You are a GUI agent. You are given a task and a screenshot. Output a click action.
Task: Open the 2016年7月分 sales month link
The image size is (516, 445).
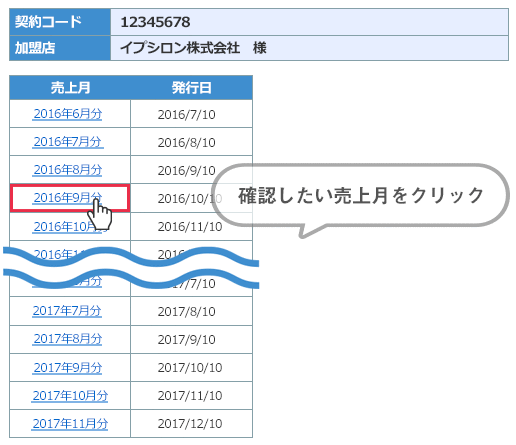(x=68, y=142)
